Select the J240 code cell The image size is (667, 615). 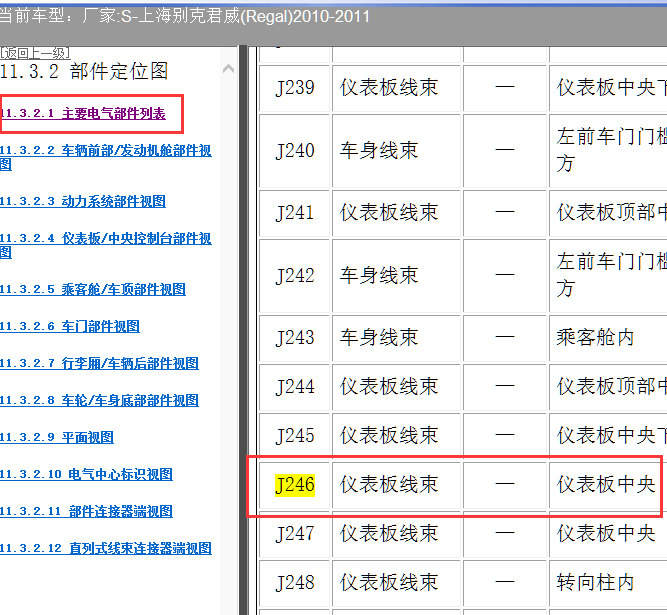click(x=295, y=151)
